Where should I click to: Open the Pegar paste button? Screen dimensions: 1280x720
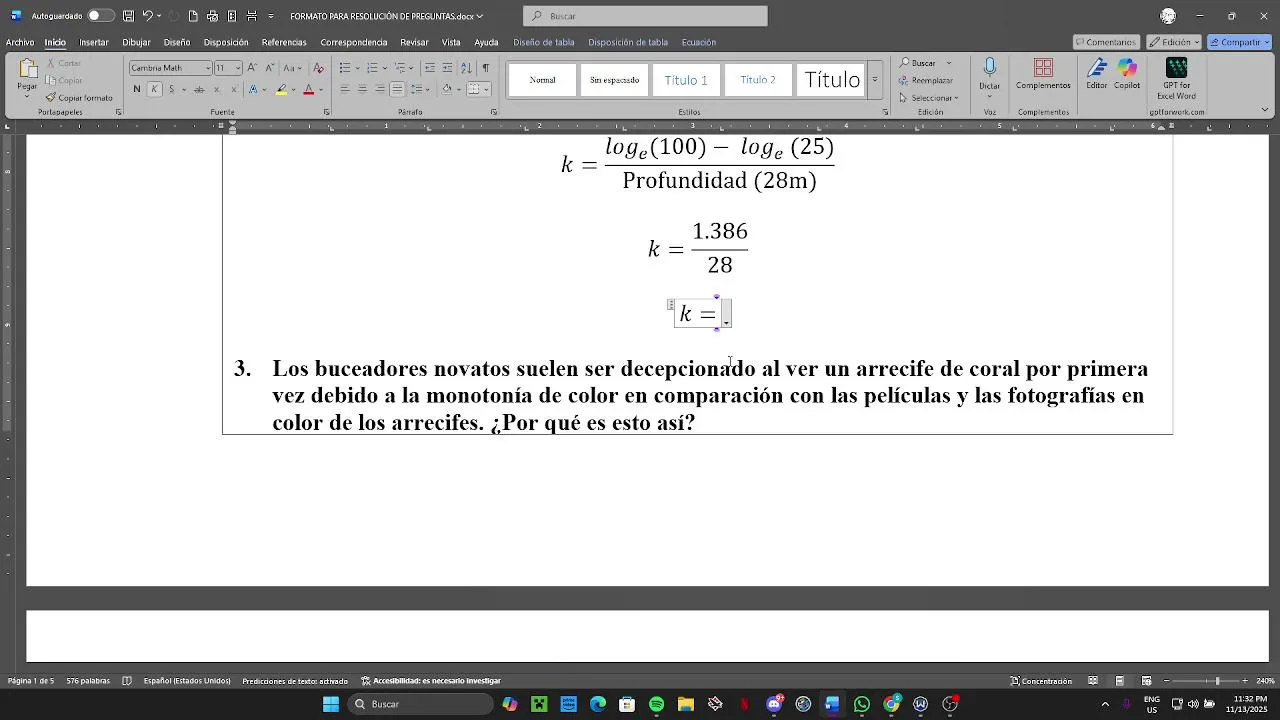click(x=27, y=76)
